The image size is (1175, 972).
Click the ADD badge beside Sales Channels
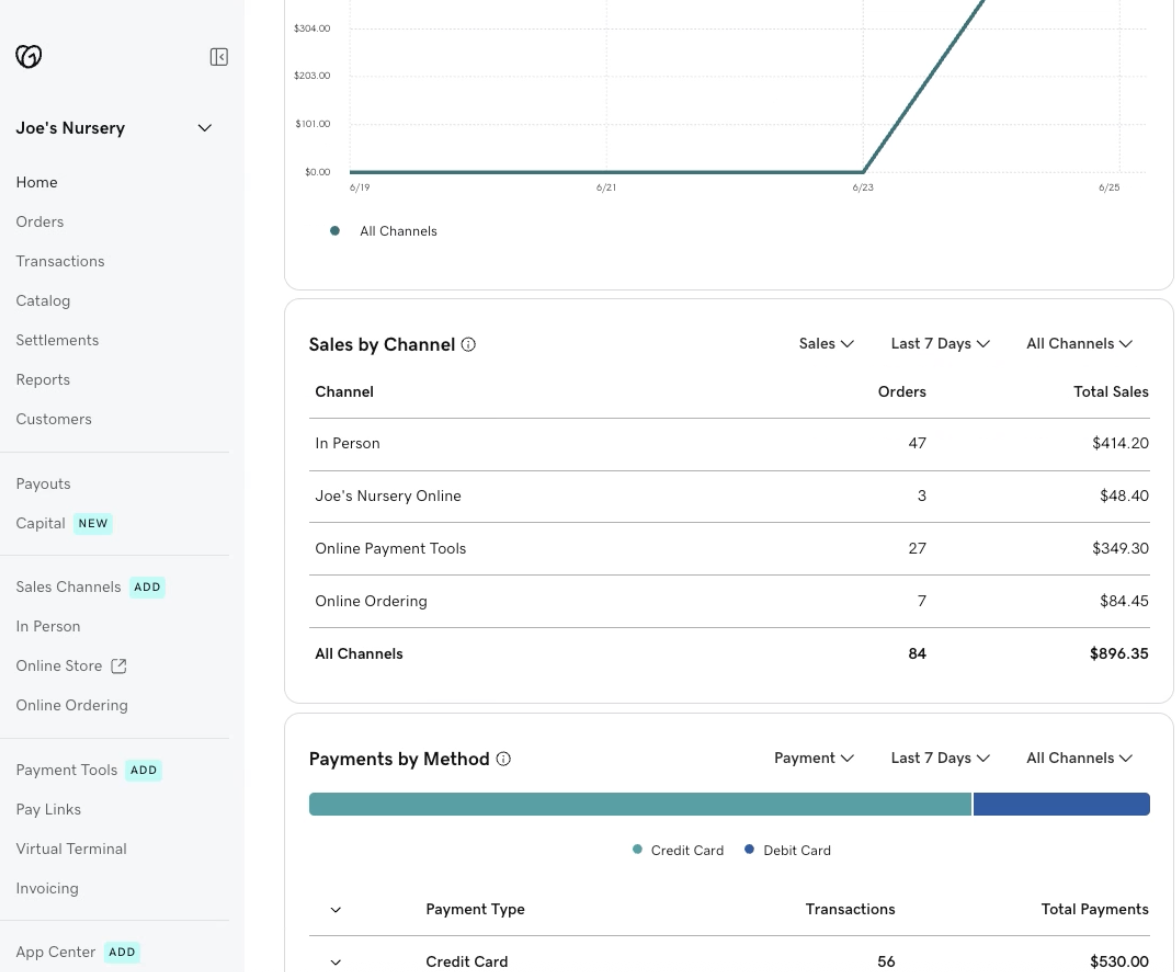coord(147,587)
